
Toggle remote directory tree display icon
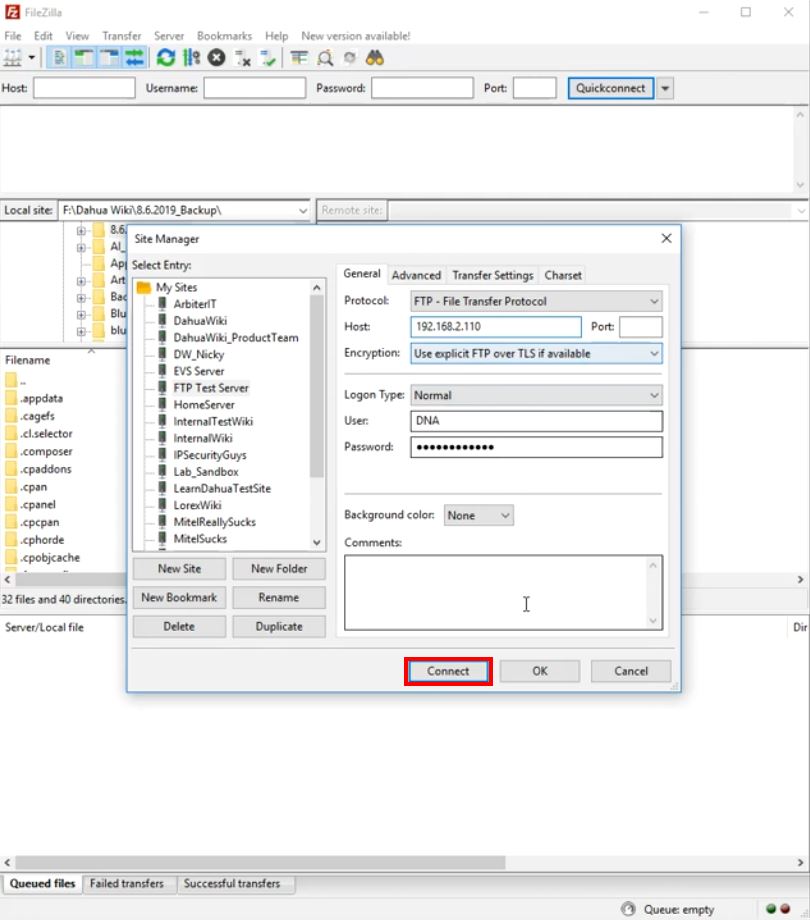tap(109, 58)
